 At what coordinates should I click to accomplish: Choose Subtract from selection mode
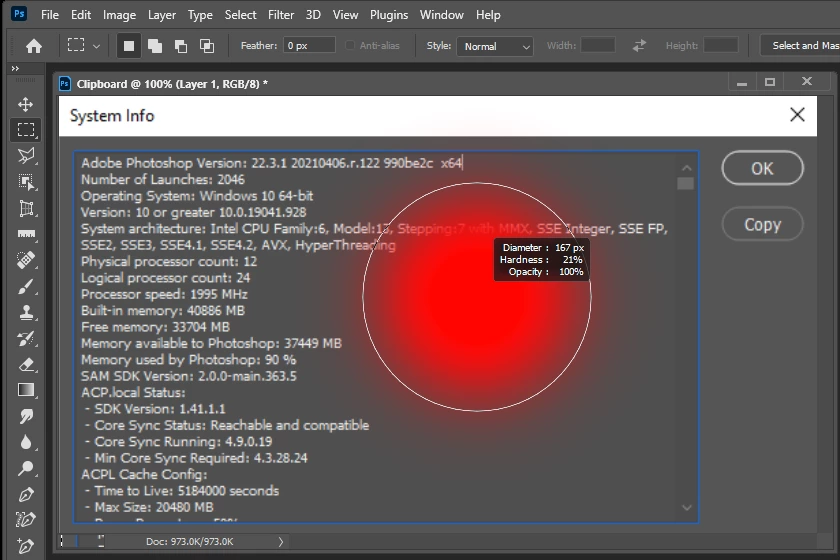click(x=181, y=46)
